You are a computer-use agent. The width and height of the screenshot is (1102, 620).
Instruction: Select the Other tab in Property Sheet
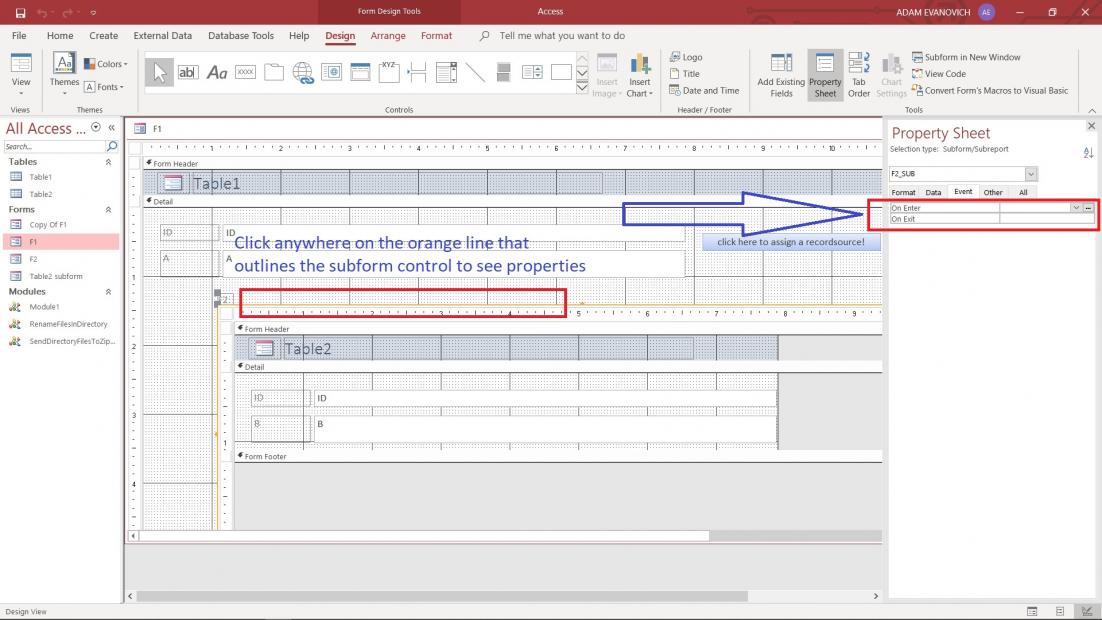pyautogui.click(x=993, y=193)
